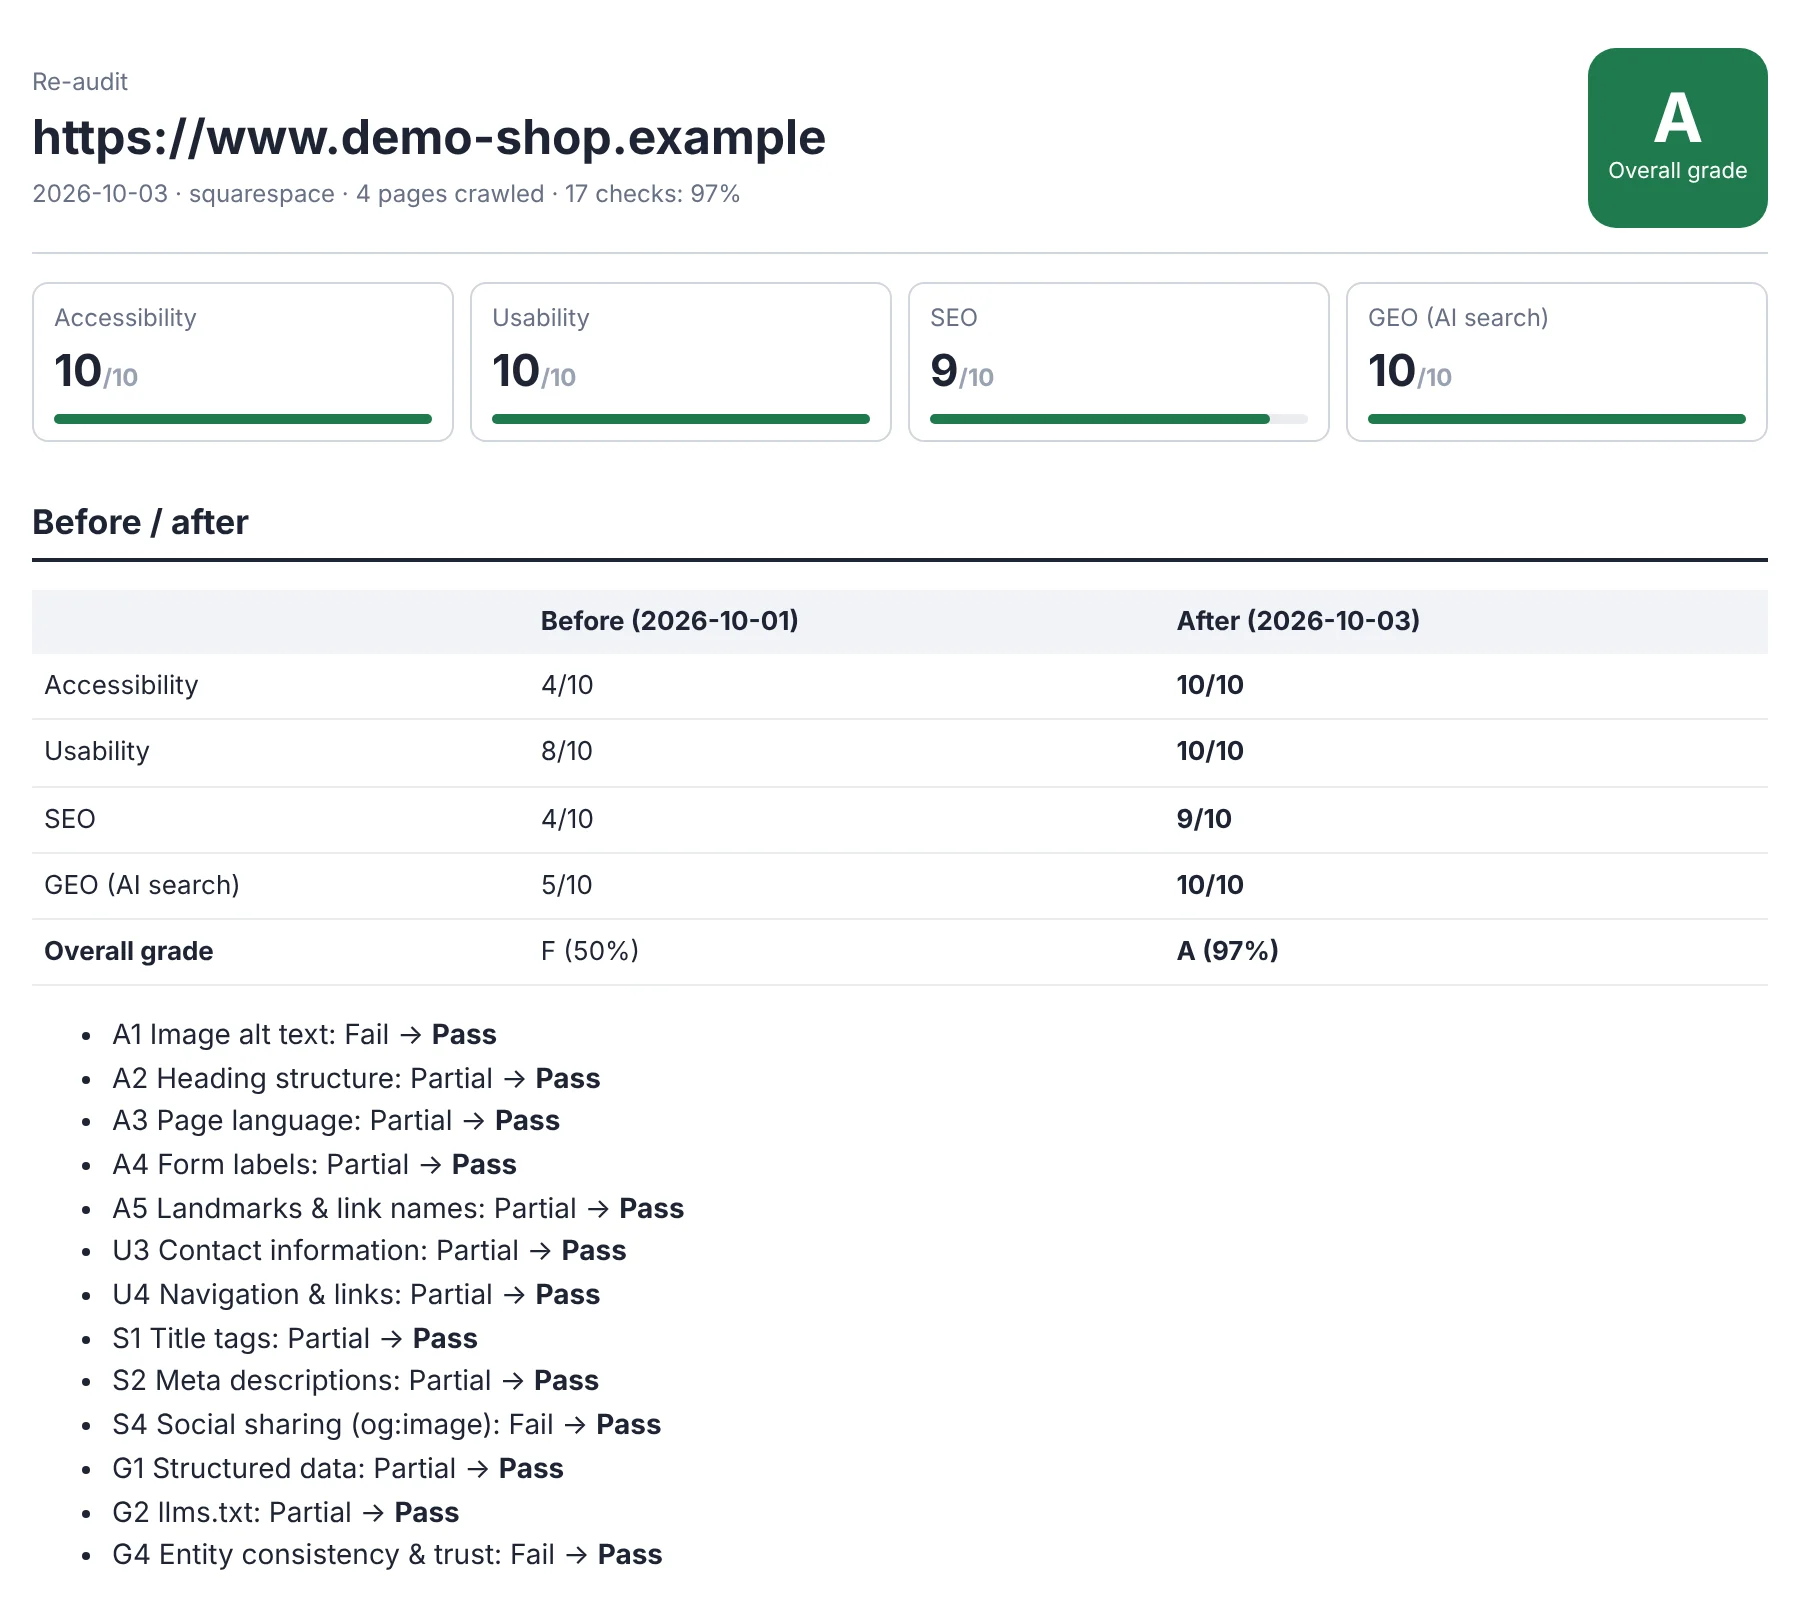Screen dimensions: 1800x1612
Task: Click the F (50%) overall grade cell
Action: coord(590,951)
